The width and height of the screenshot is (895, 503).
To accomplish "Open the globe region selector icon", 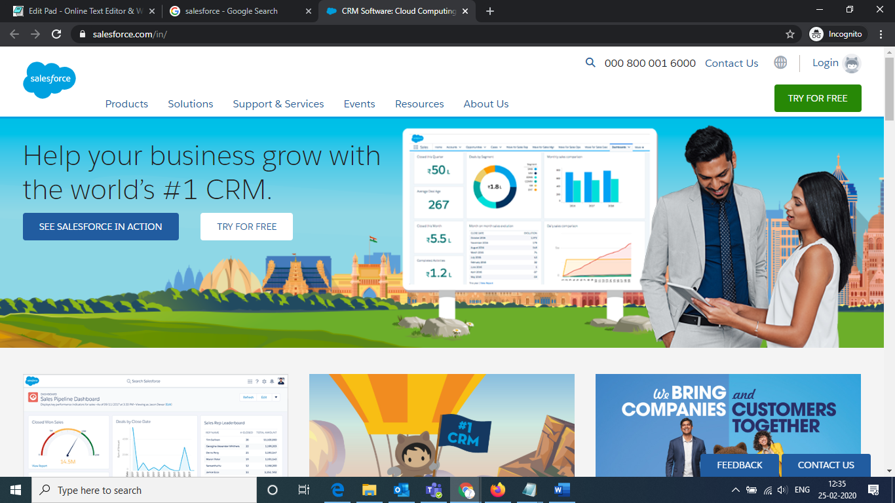I will pos(780,62).
